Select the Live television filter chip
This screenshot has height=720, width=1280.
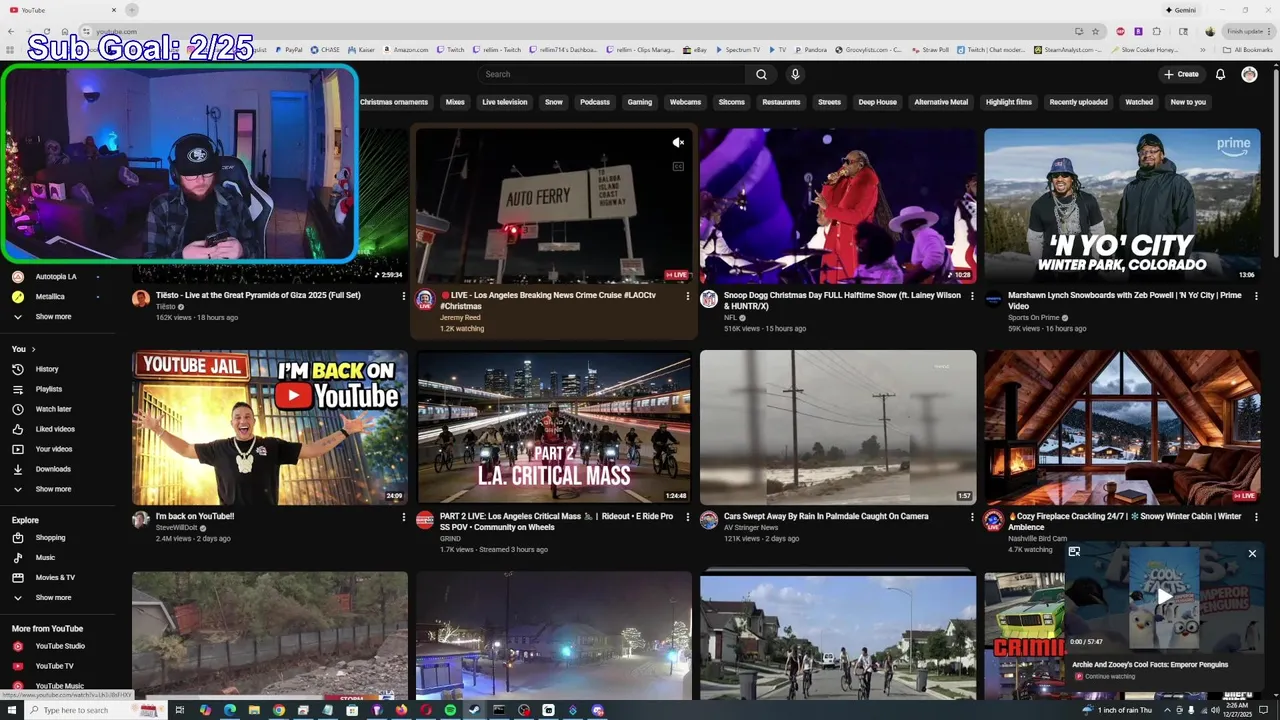pyautogui.click(x=505, y=102)
